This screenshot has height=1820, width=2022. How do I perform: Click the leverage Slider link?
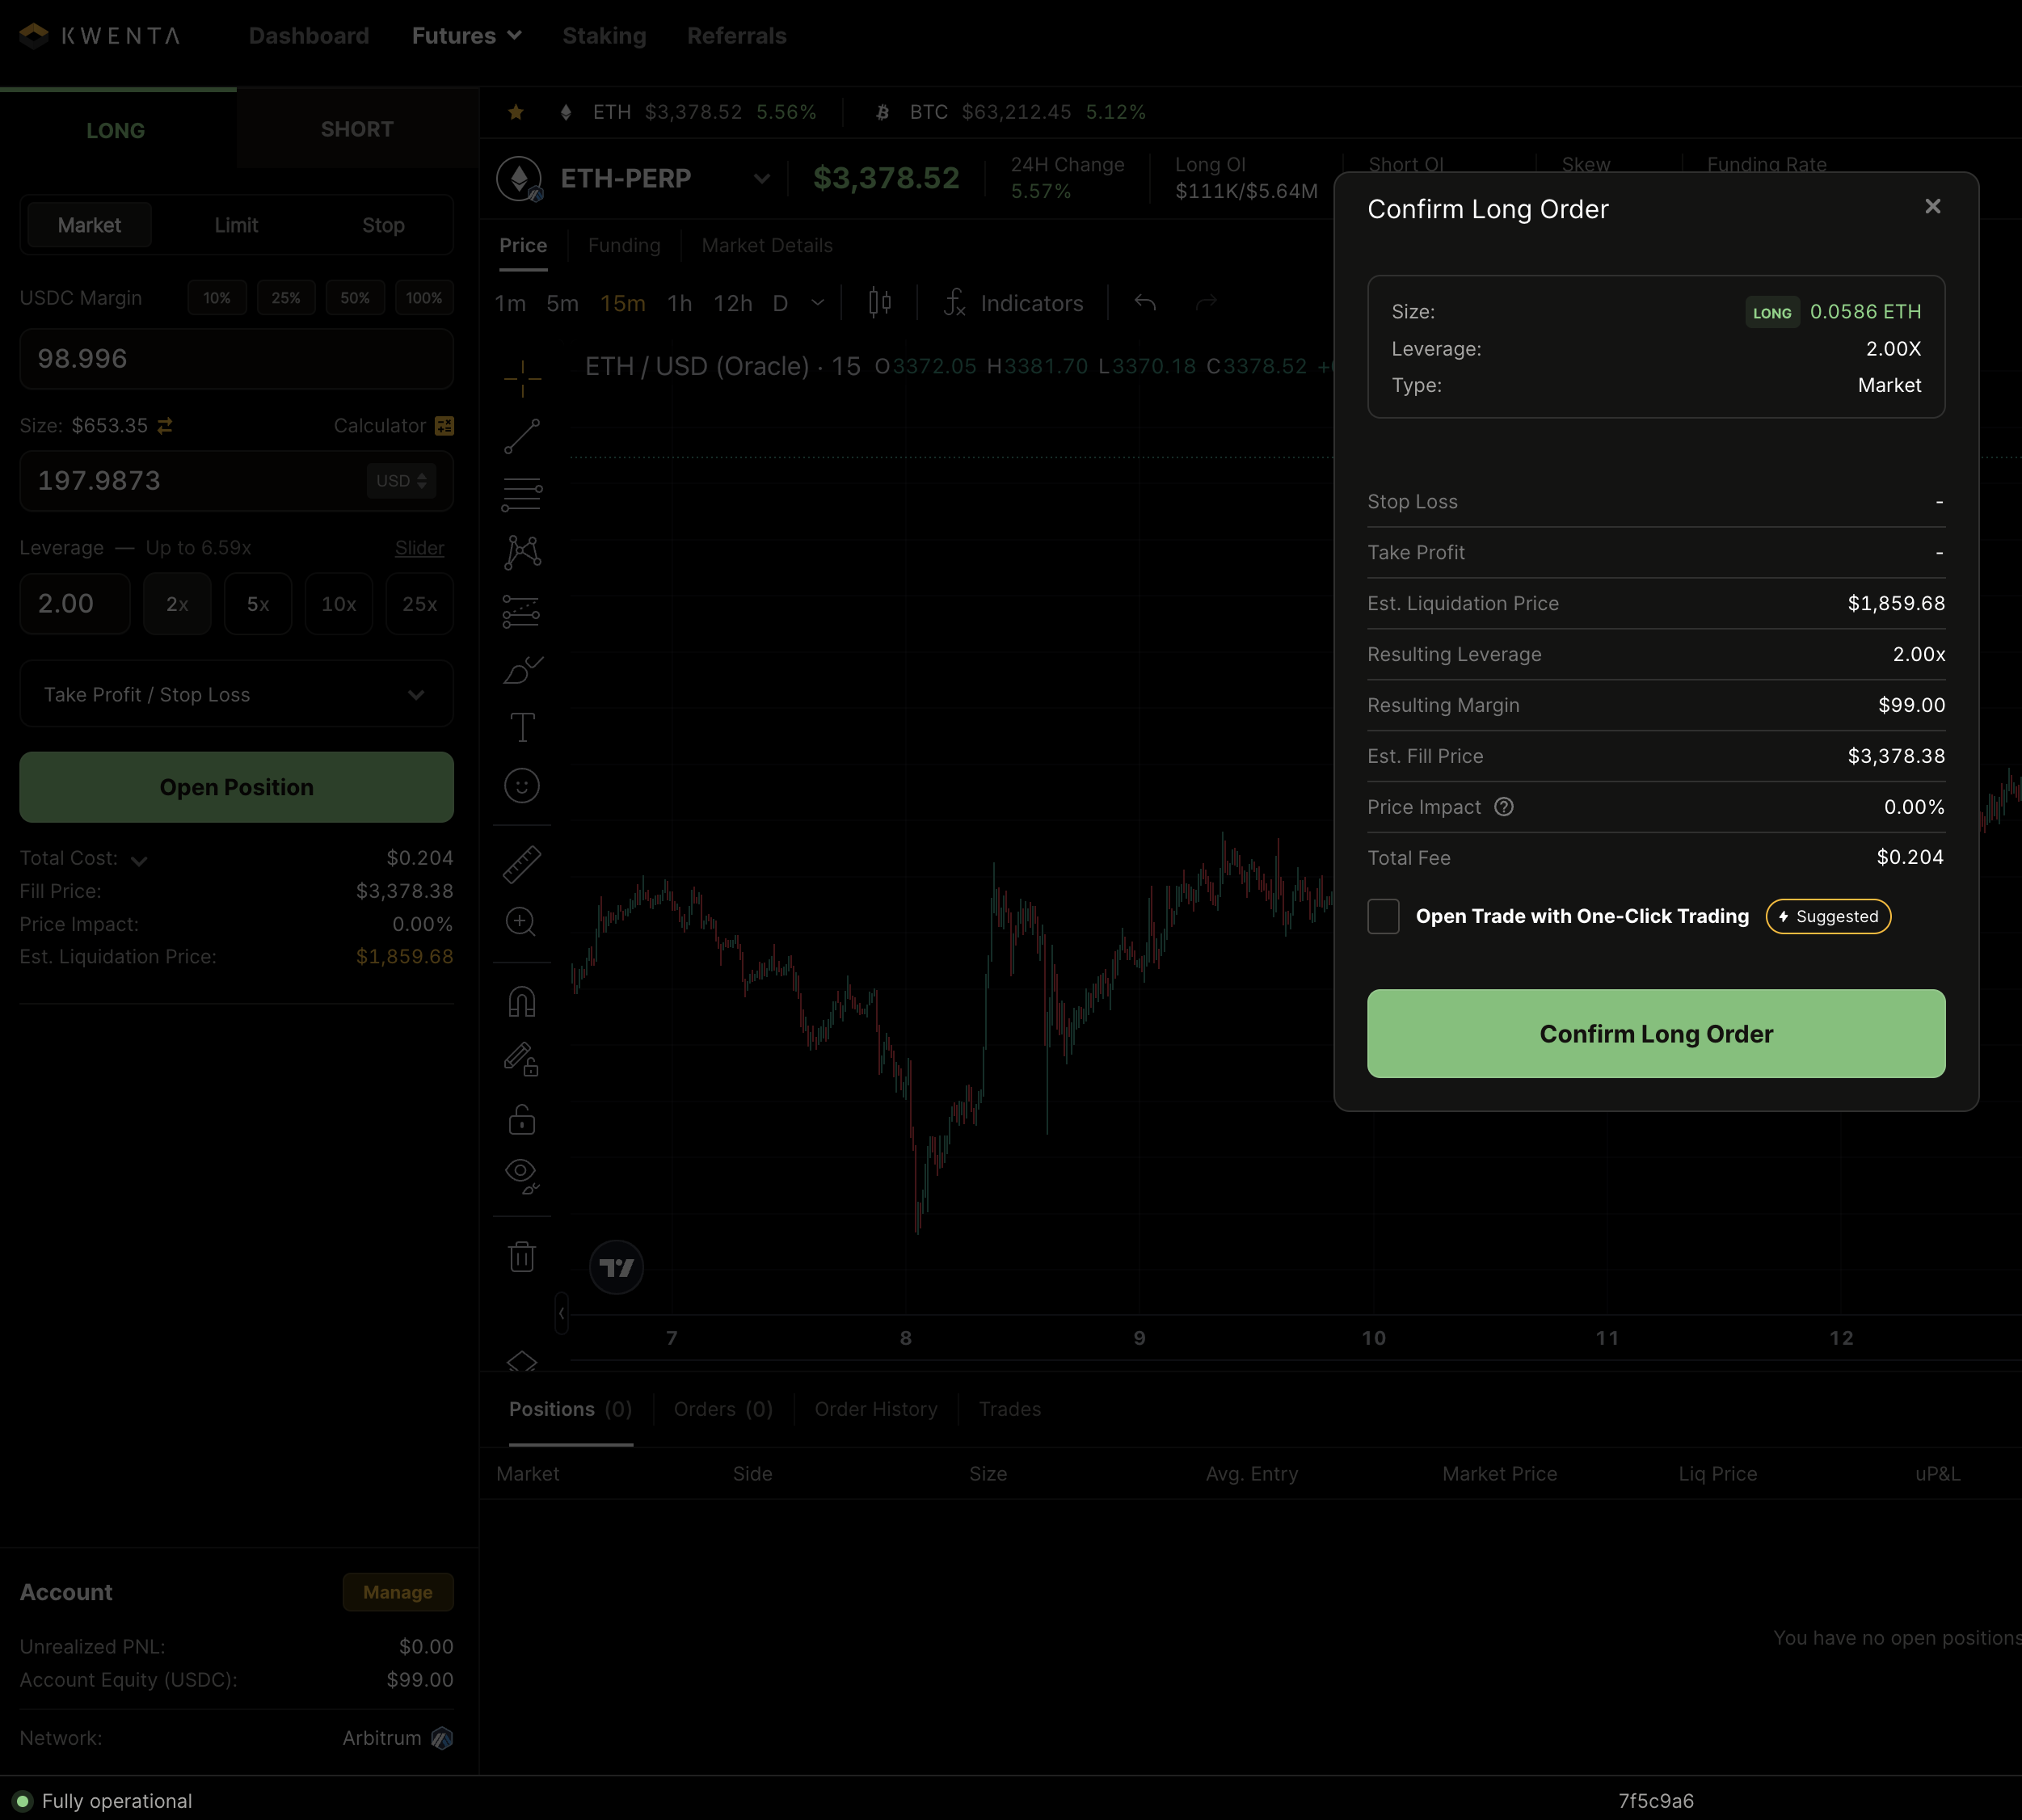419,548
